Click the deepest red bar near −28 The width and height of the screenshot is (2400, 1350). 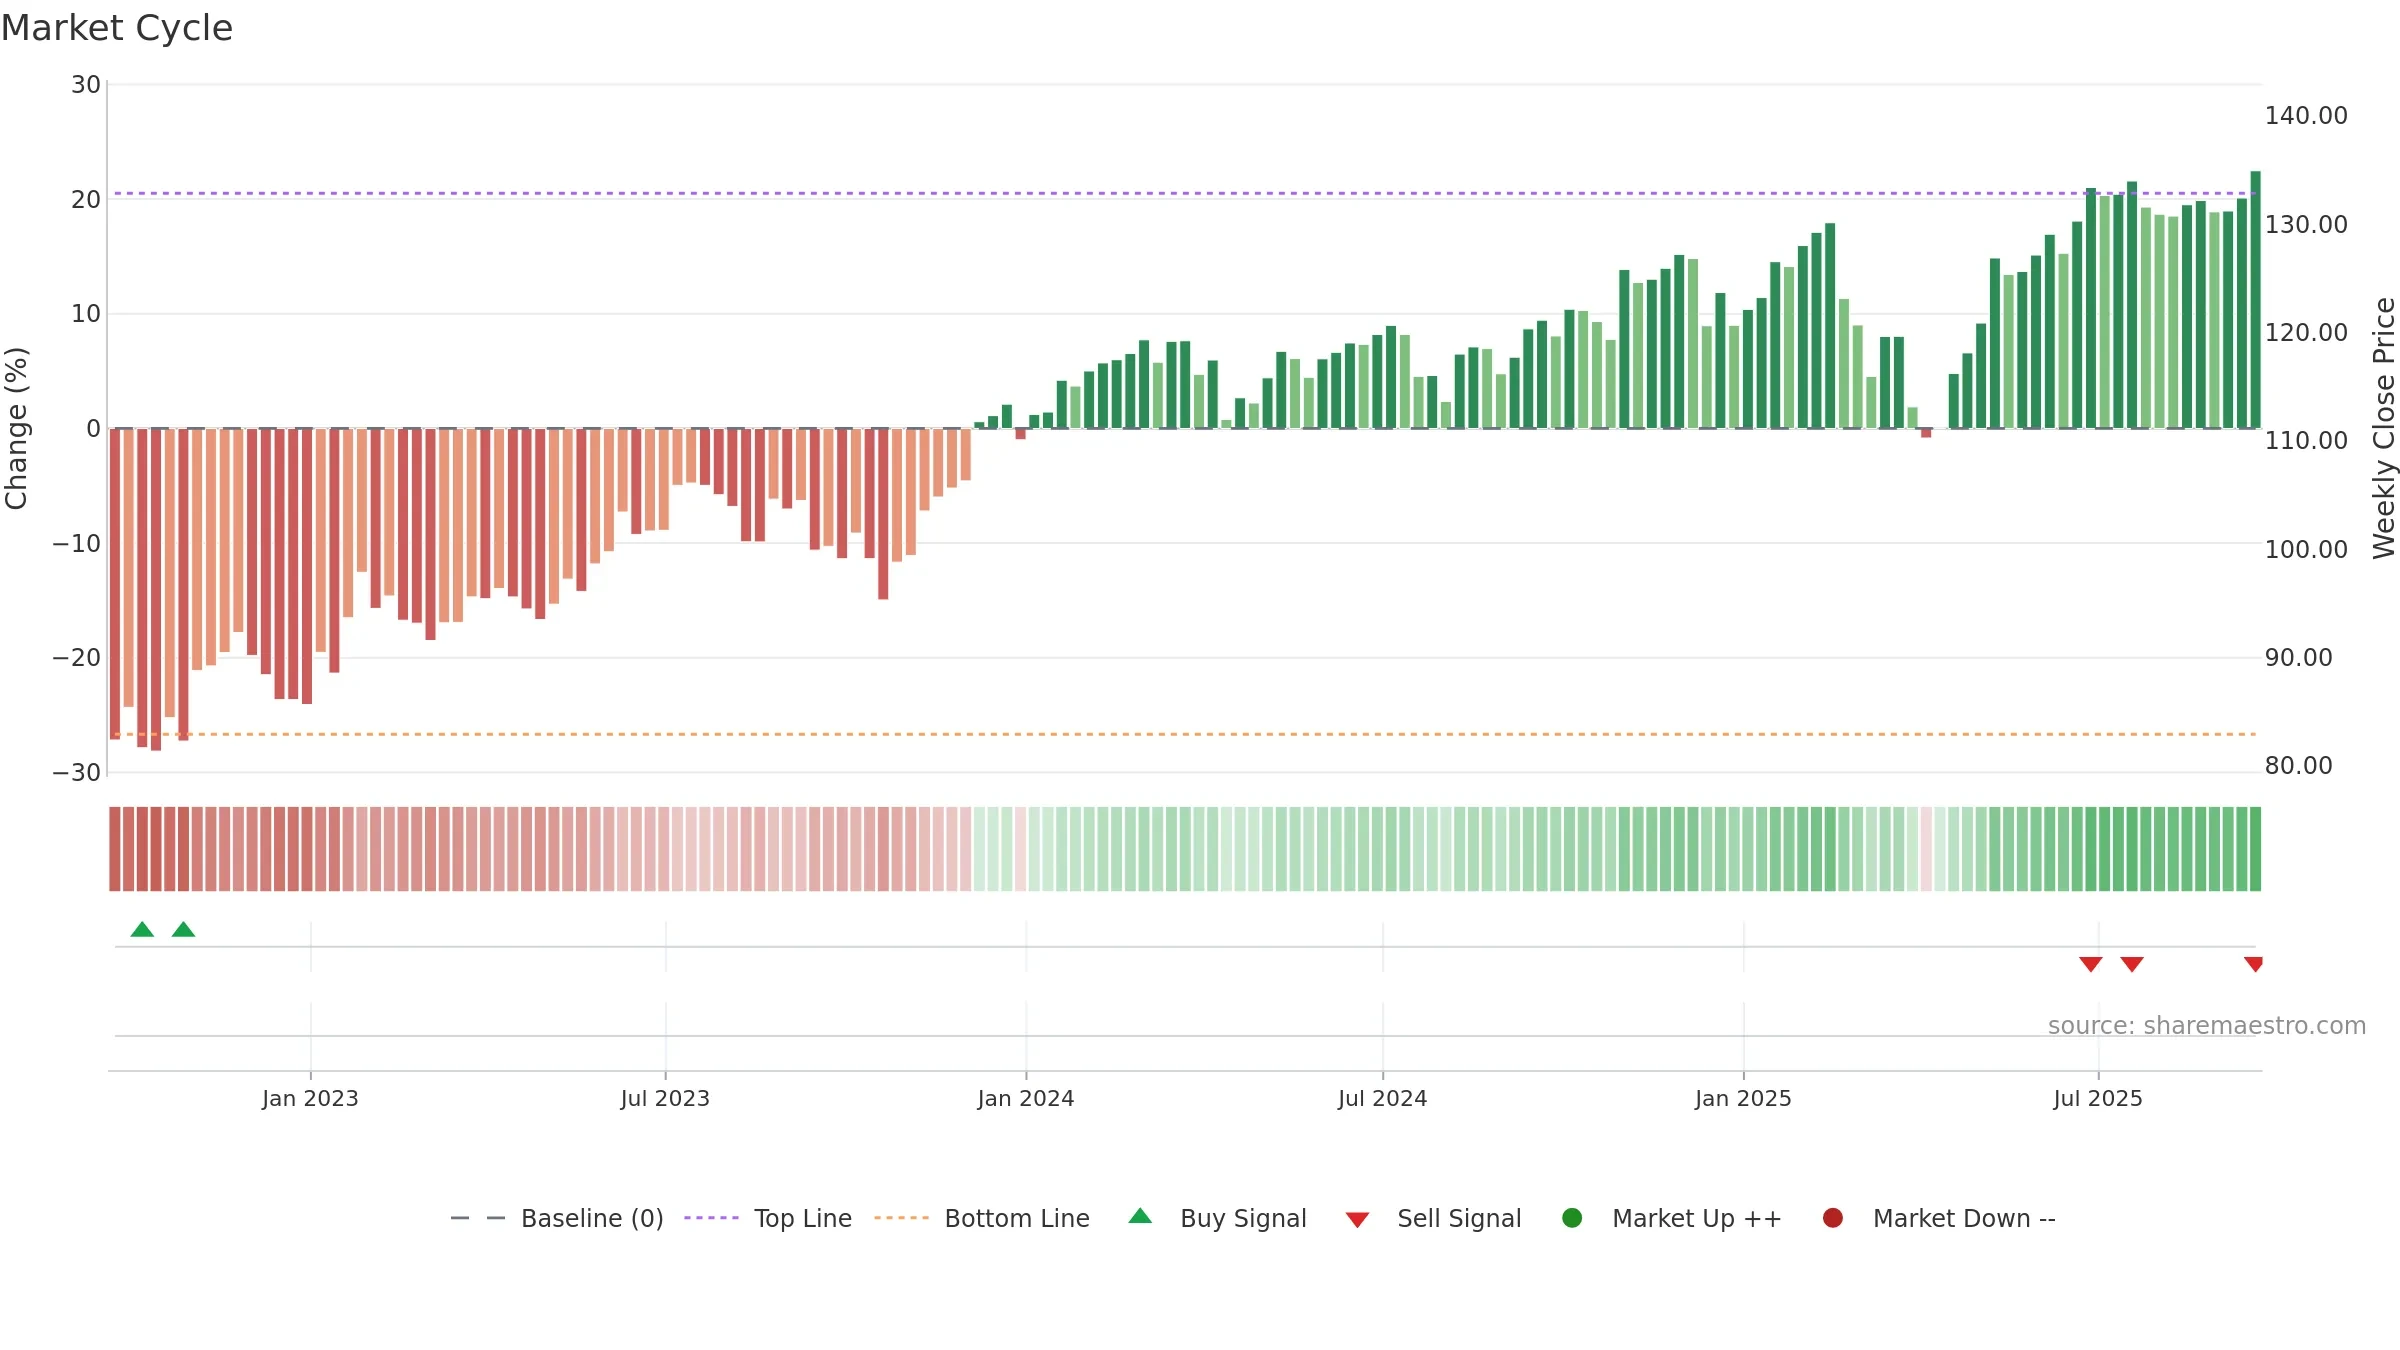click(x=156, y=590)
